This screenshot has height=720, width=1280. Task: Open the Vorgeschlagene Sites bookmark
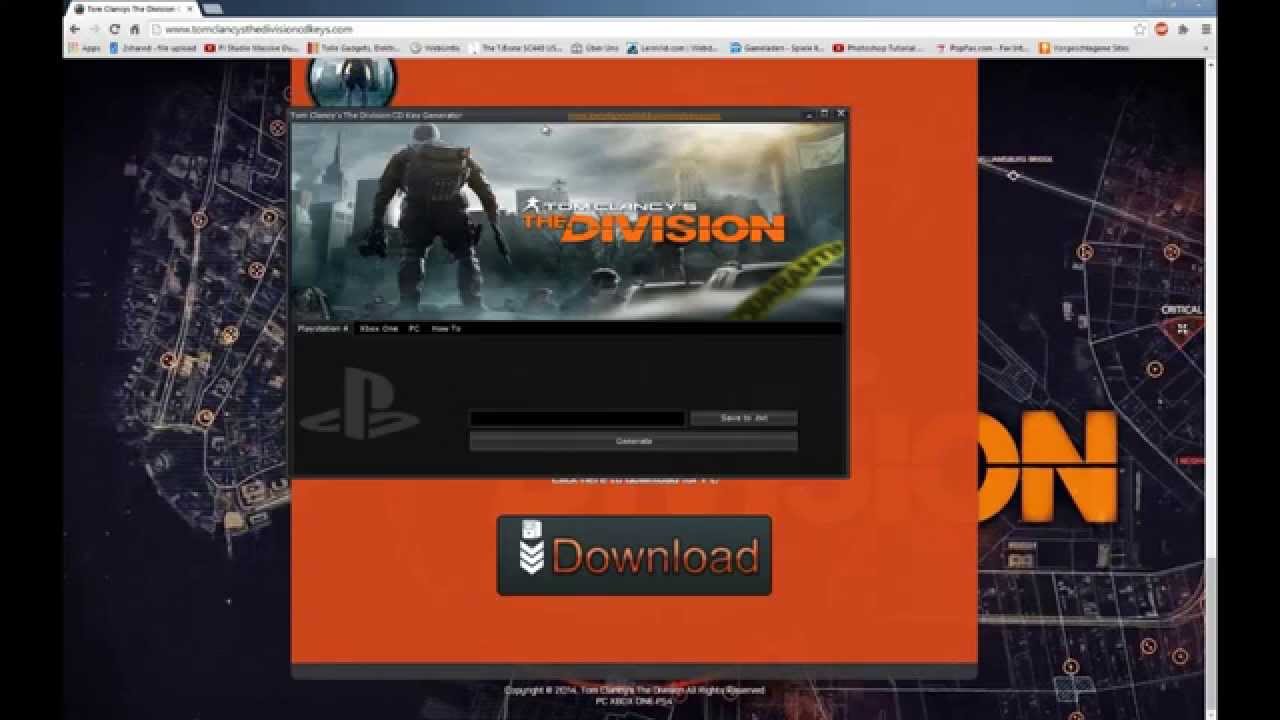point(1084,48)
